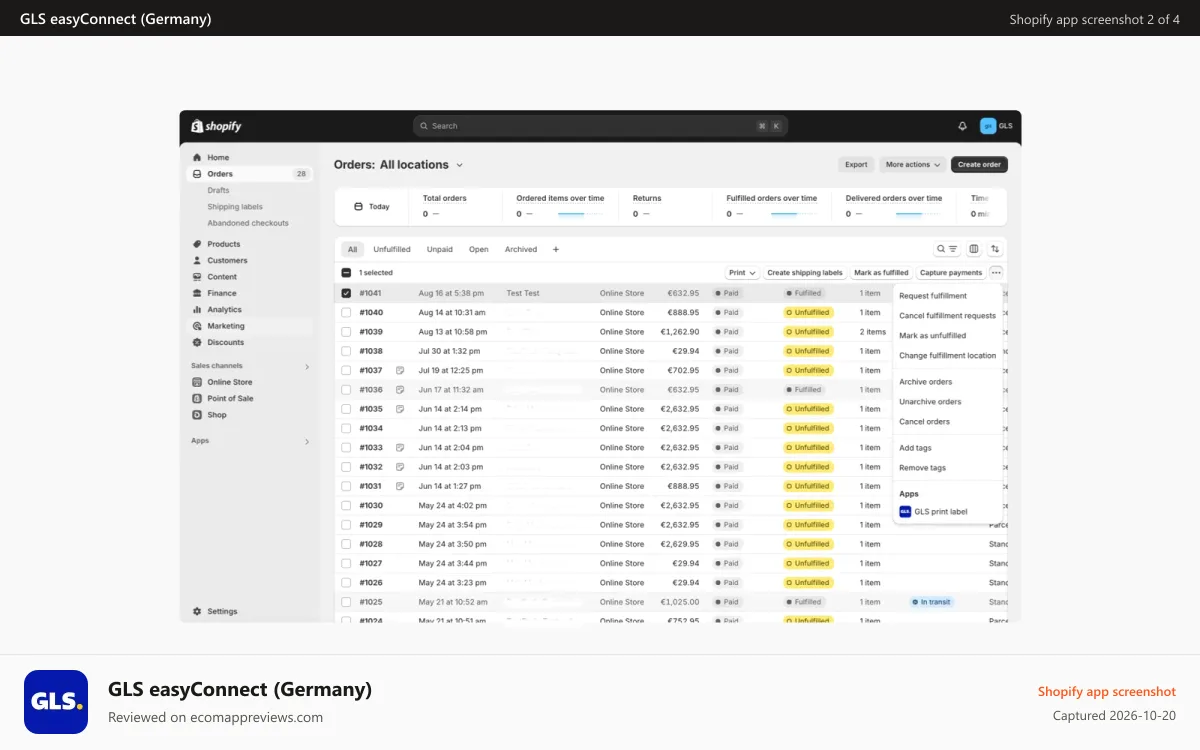Open the notifications bell
The height and width of the screenshot is (750, 1200).
[x=962, y=126]
